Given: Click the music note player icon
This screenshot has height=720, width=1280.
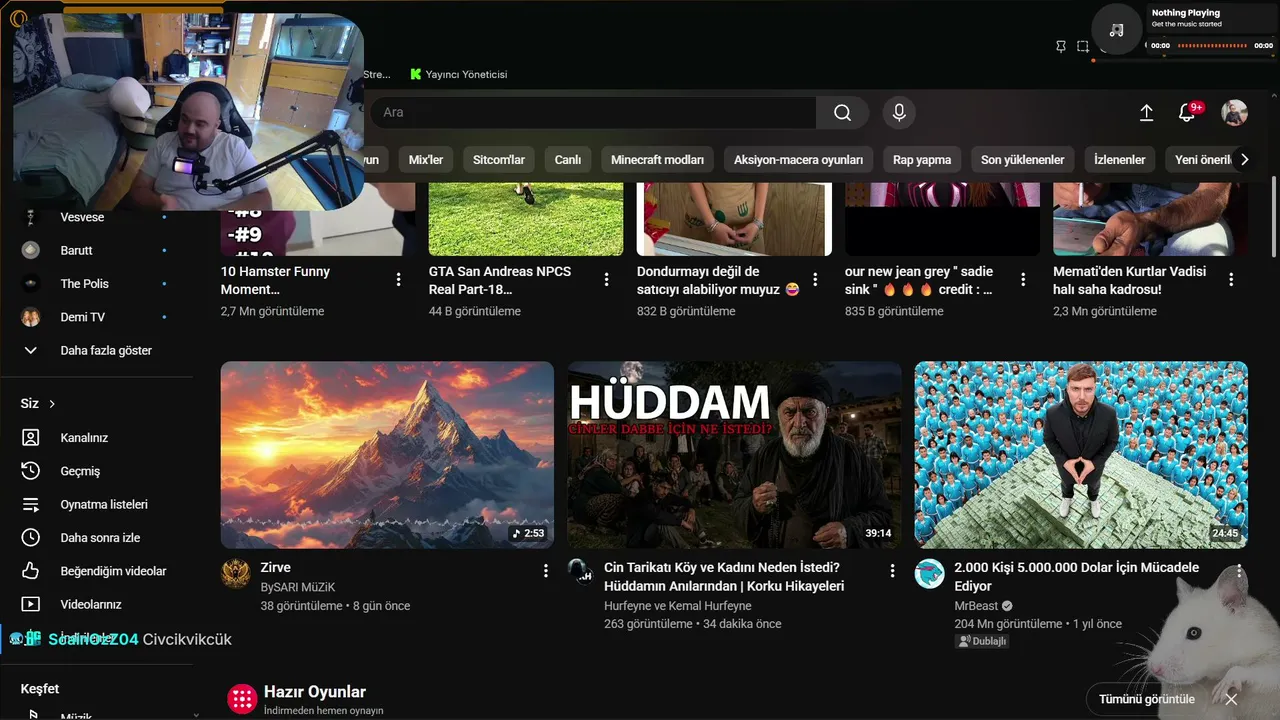Looking at the screenshot, I should pos(1116,30).
